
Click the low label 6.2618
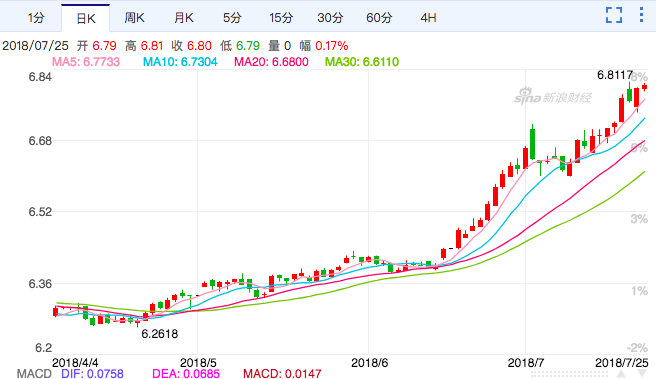(x=159, y=334)
